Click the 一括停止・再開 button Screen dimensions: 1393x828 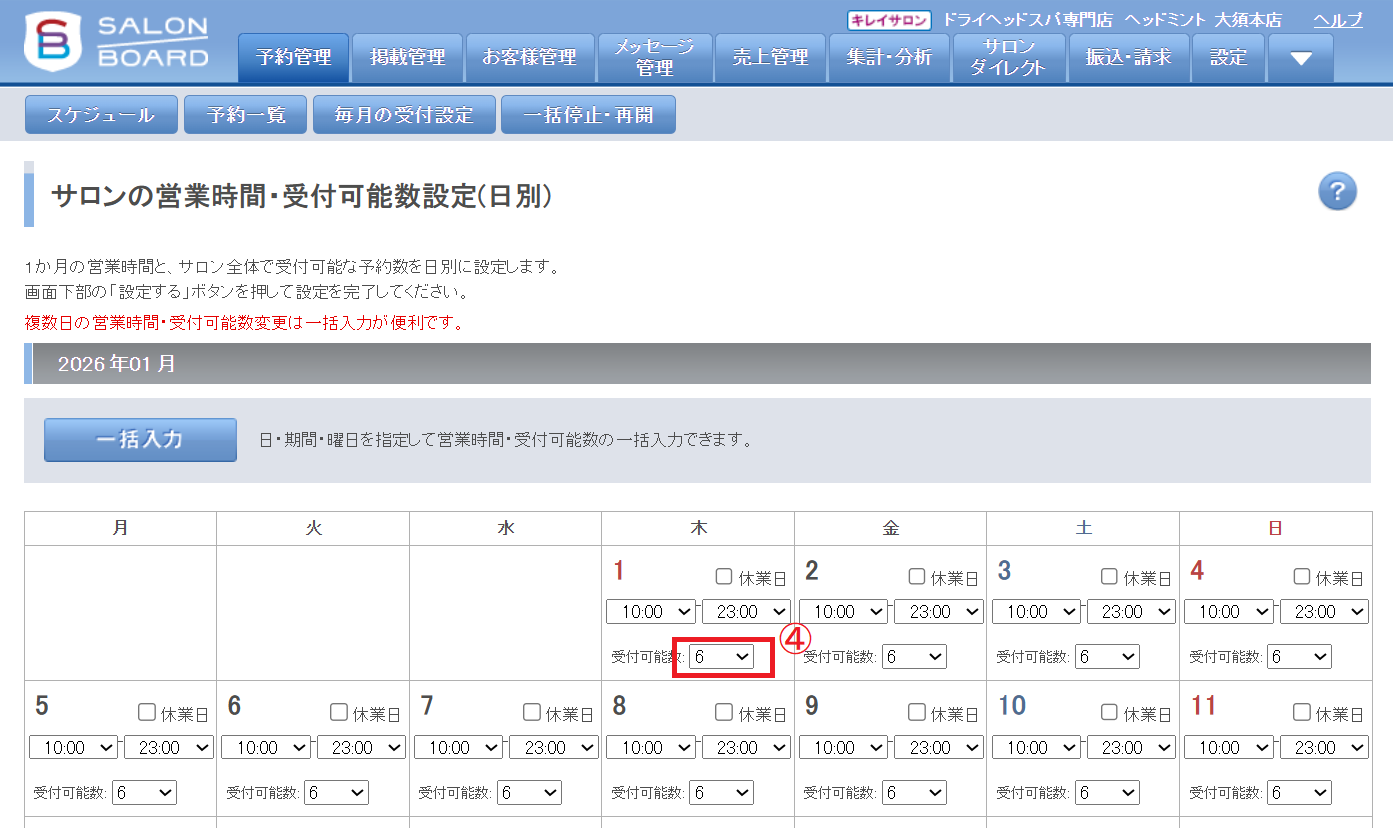(x=588, y=115)
